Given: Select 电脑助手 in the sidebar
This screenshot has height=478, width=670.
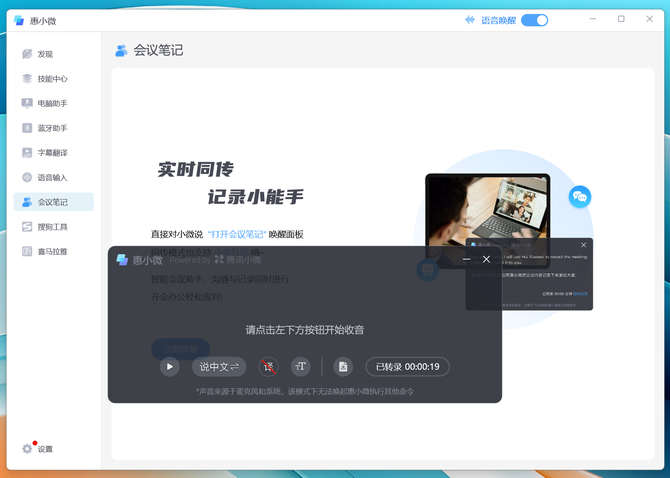Looking at the screenshot, I should coord(44,103).
